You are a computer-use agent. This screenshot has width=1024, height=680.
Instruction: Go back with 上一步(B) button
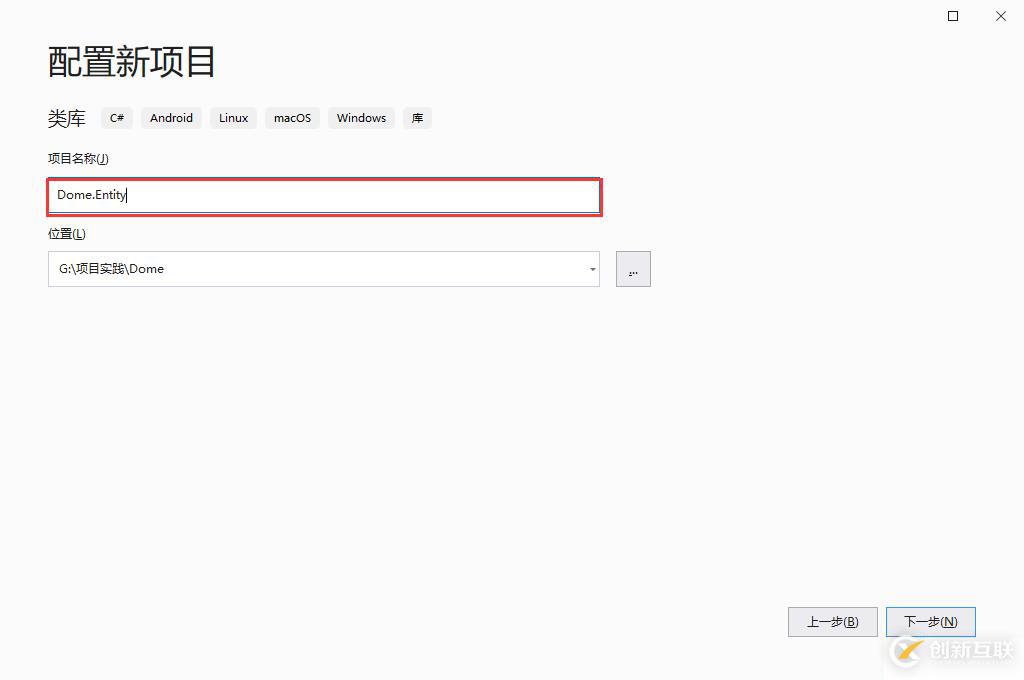[833, 622]
